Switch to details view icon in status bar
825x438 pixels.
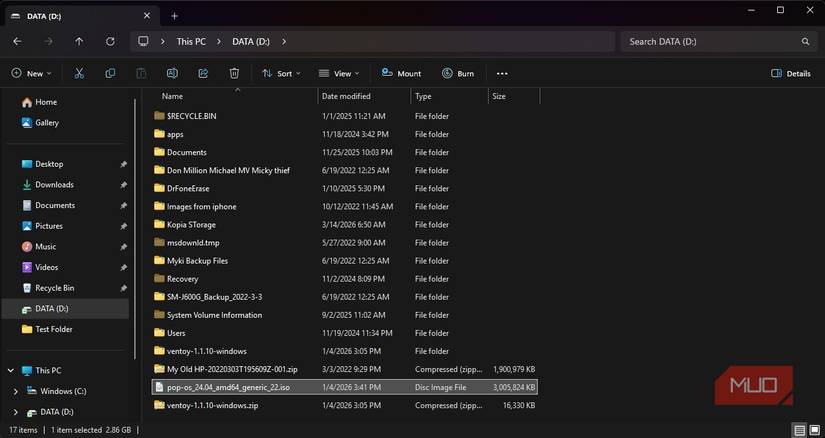coord(799,430)
